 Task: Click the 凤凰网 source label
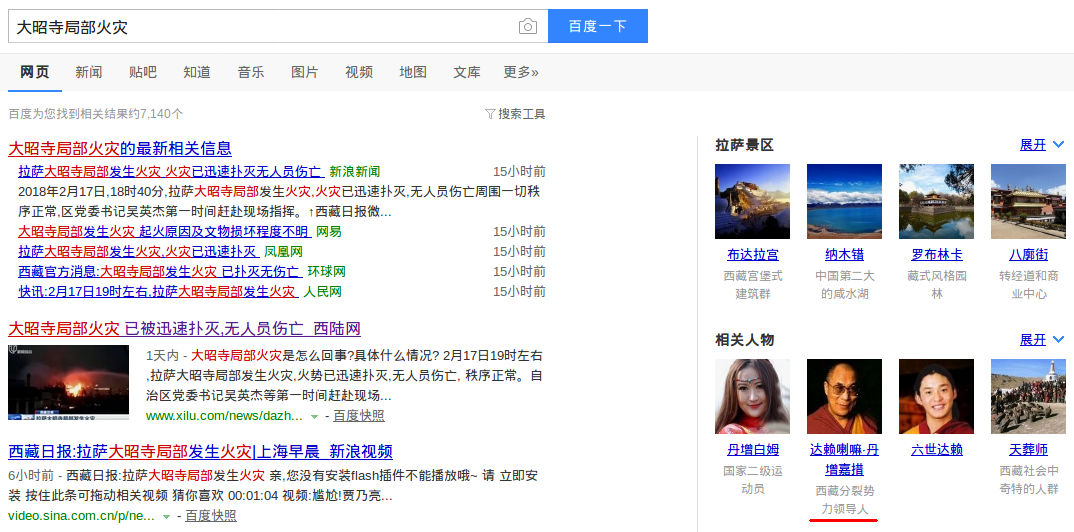tap(284, 251)
